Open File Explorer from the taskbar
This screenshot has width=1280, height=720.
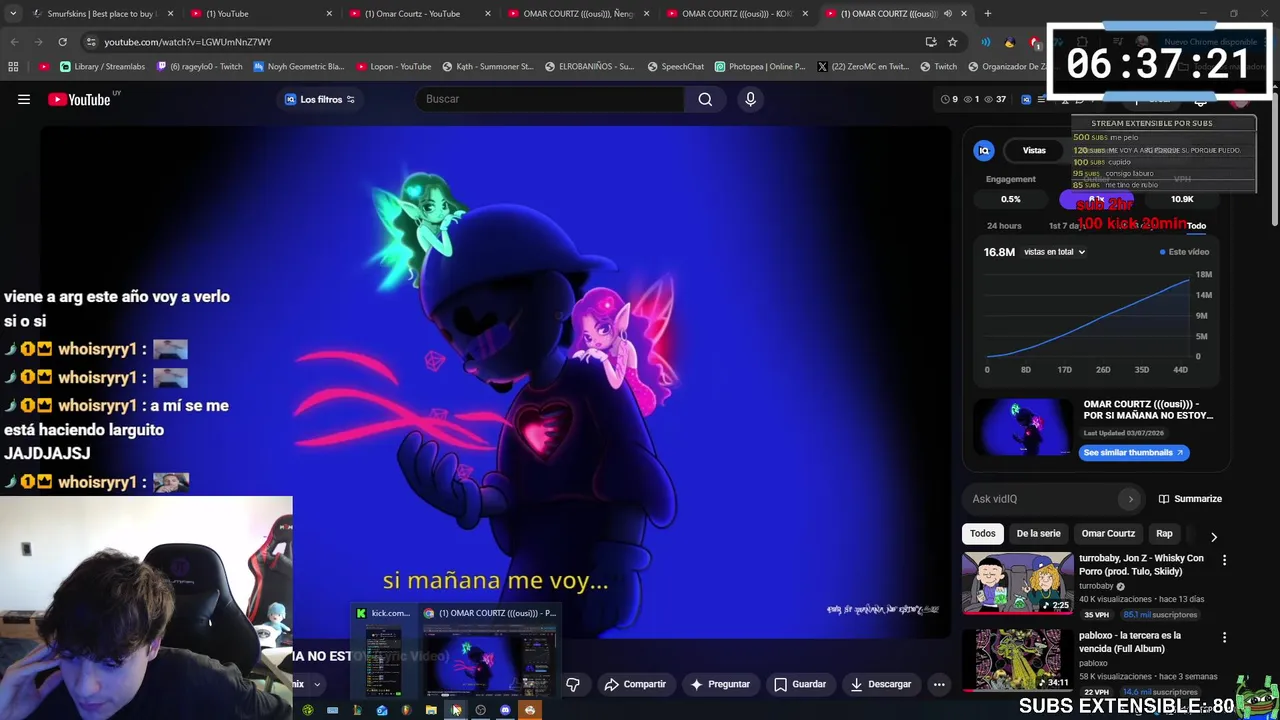431,710
